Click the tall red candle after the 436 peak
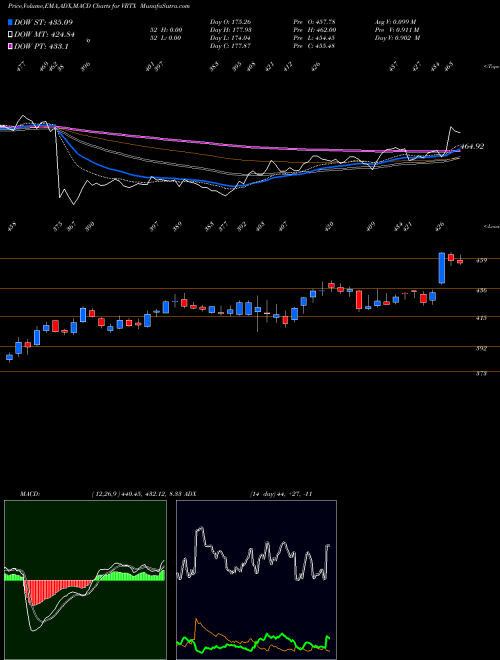Viewport: 500px width, 660px height. (359, 300)
